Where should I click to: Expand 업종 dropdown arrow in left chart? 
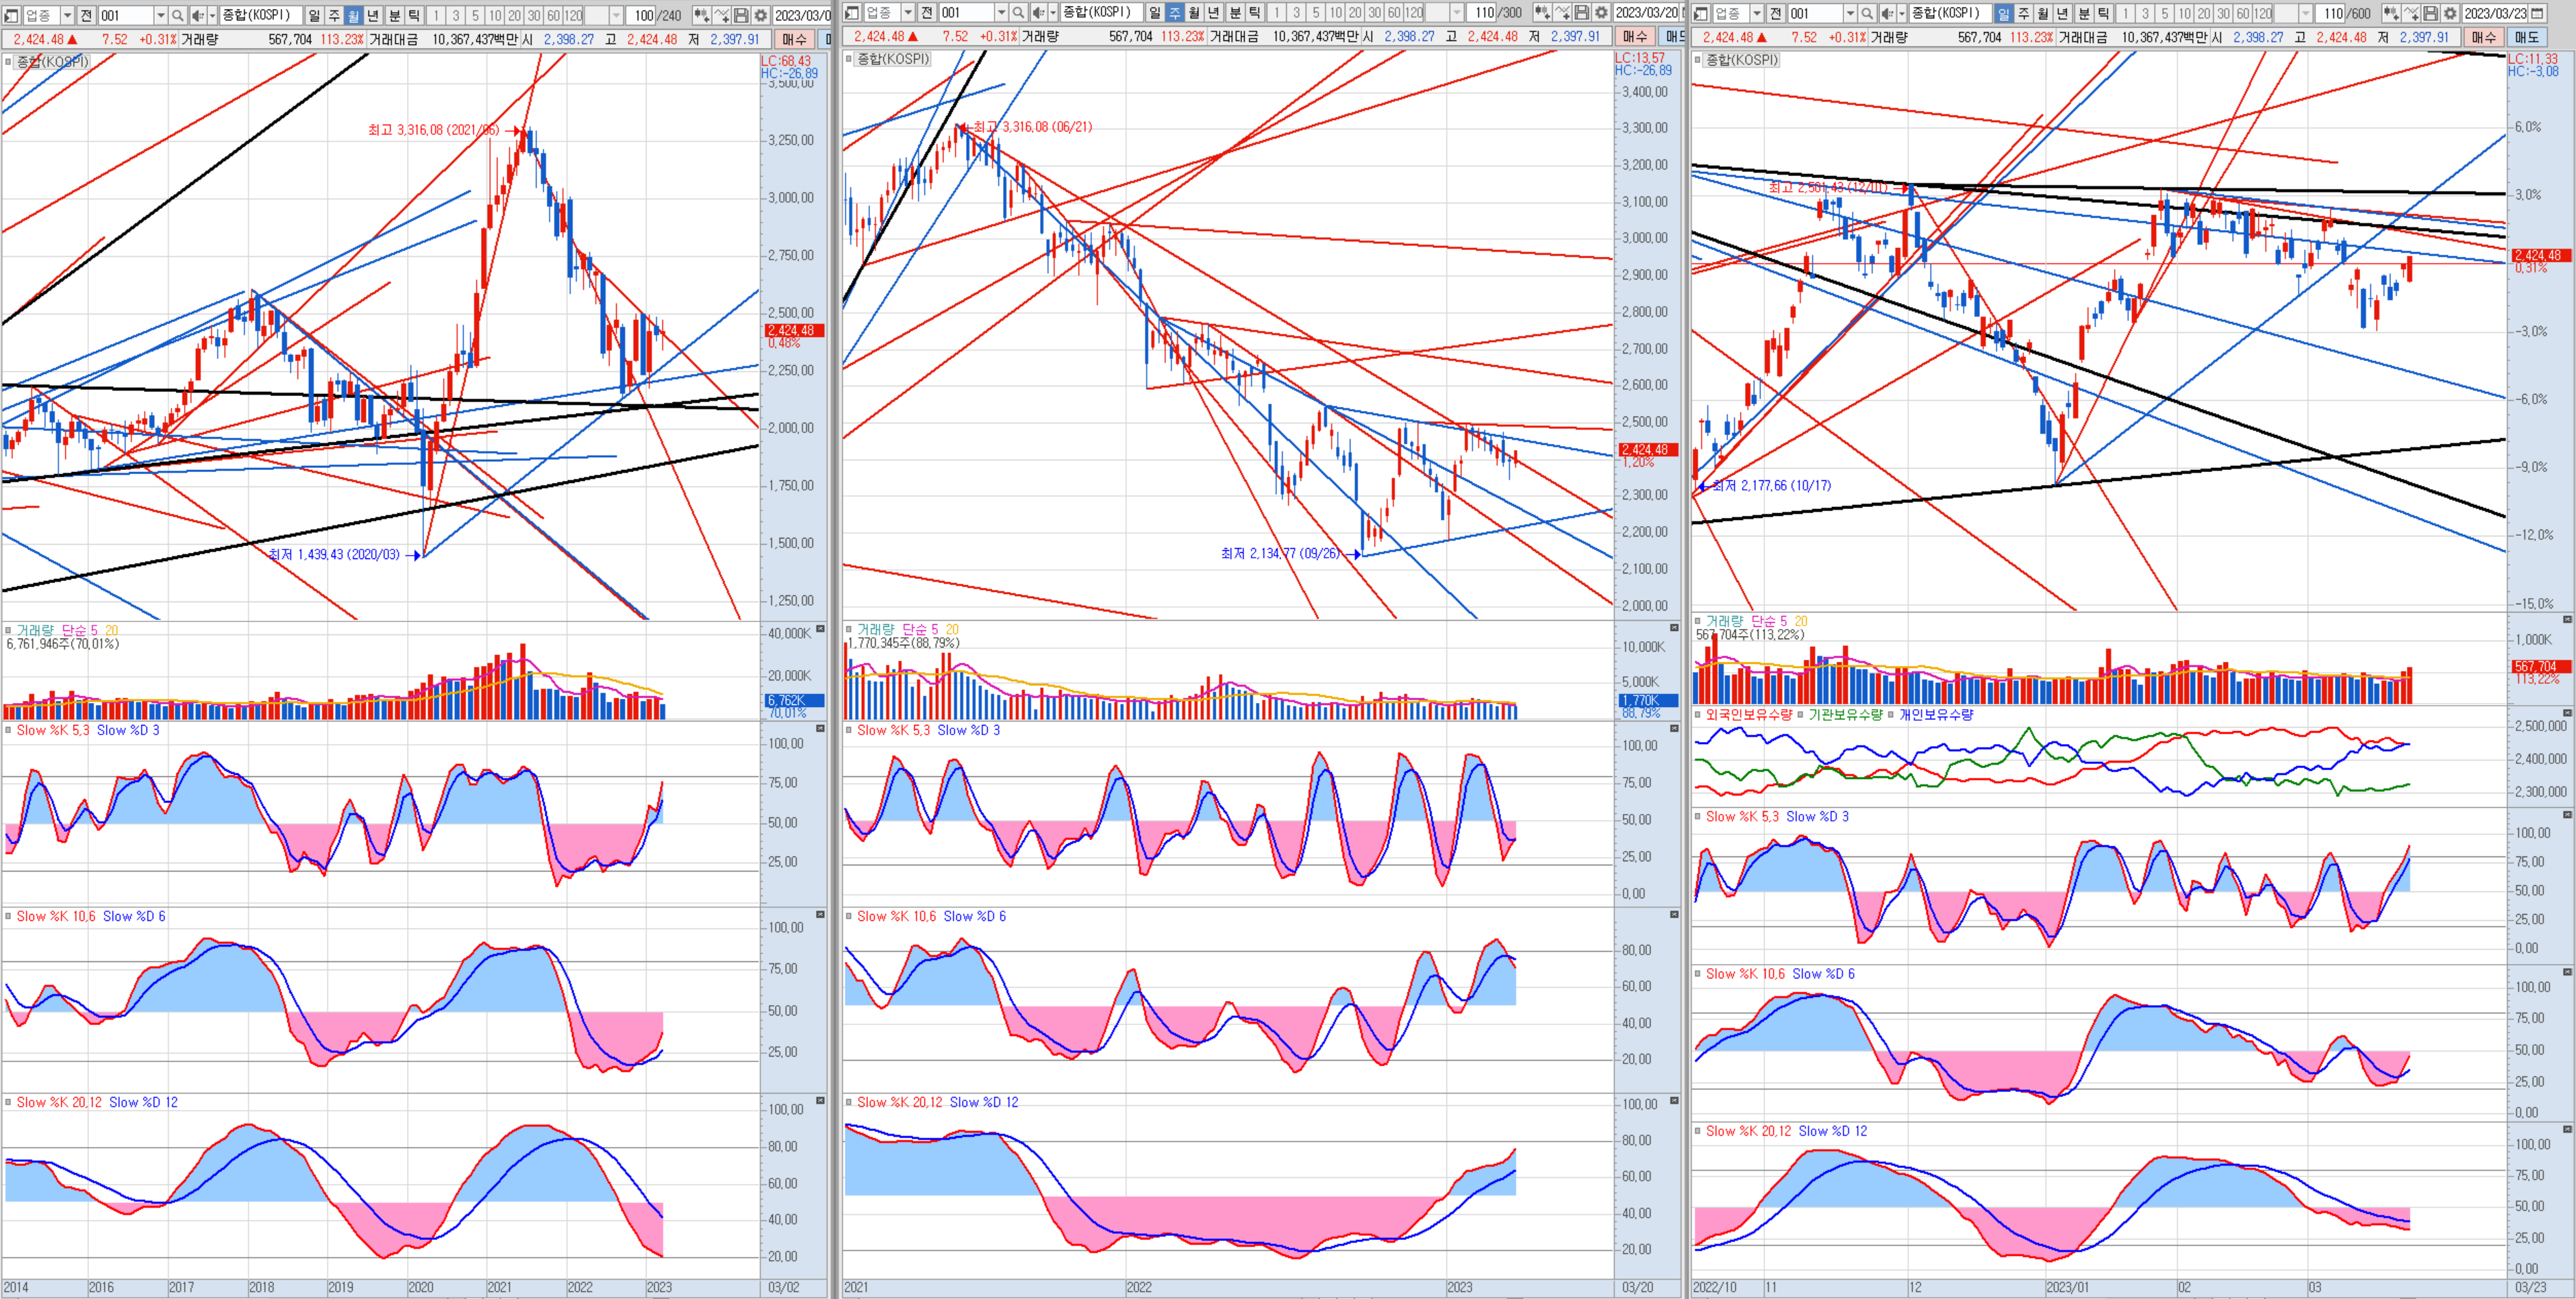pyautogui.click(x=67, y=15)
